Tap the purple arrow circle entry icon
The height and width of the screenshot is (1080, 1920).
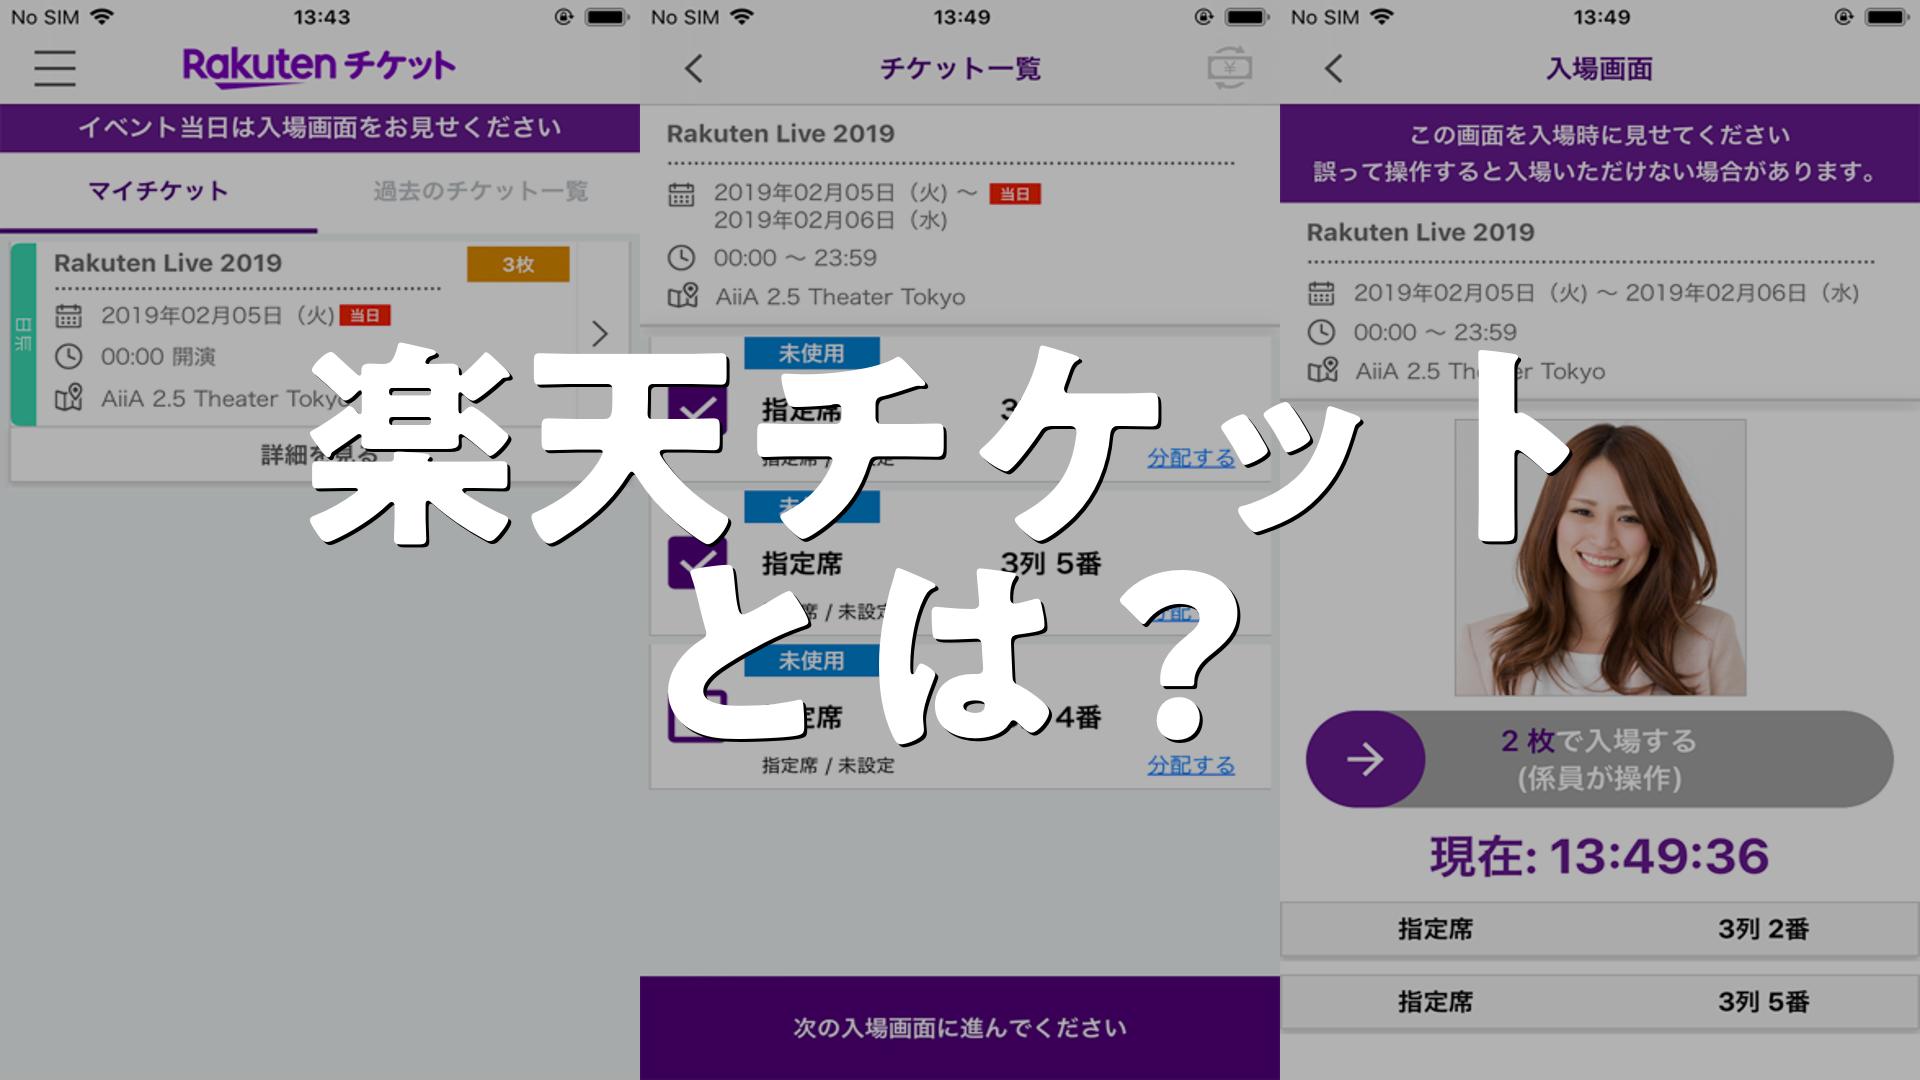1365,759
